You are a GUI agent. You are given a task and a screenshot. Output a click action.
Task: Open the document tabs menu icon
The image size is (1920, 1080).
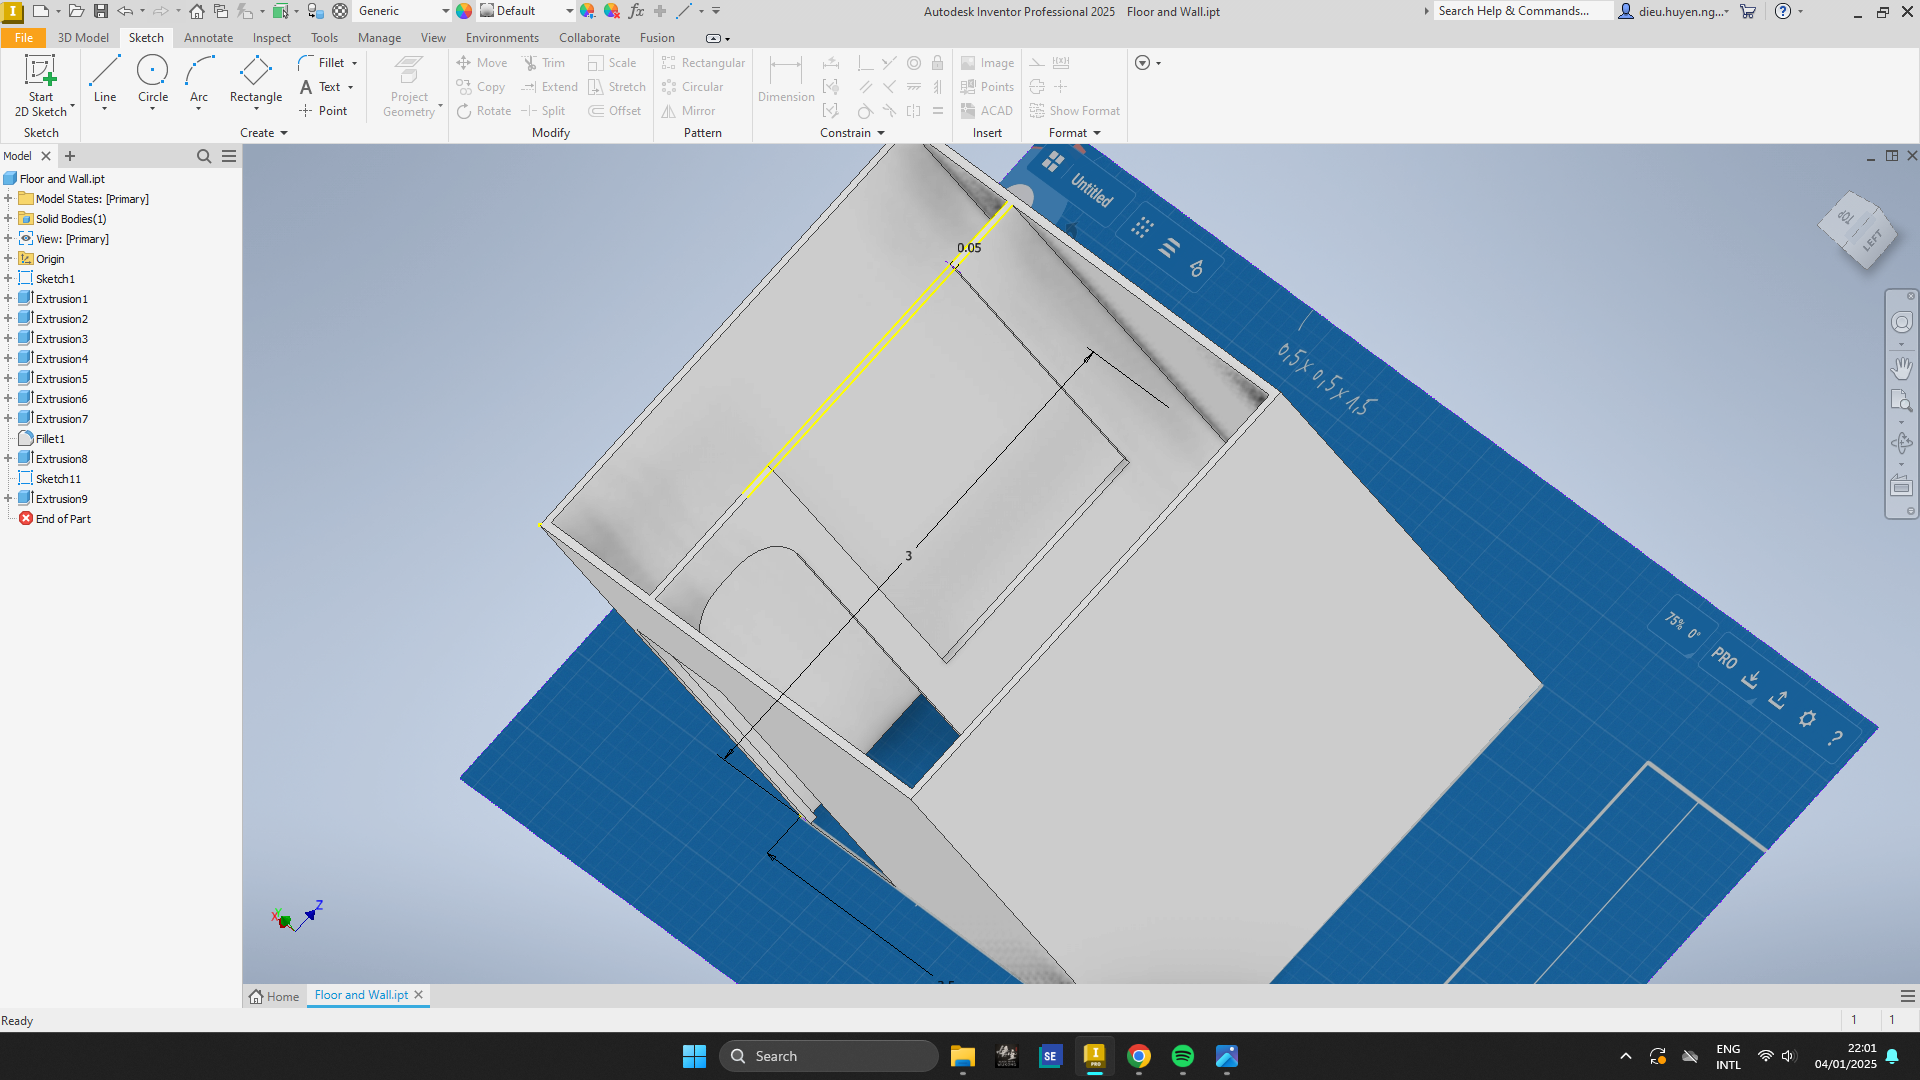1907,996
